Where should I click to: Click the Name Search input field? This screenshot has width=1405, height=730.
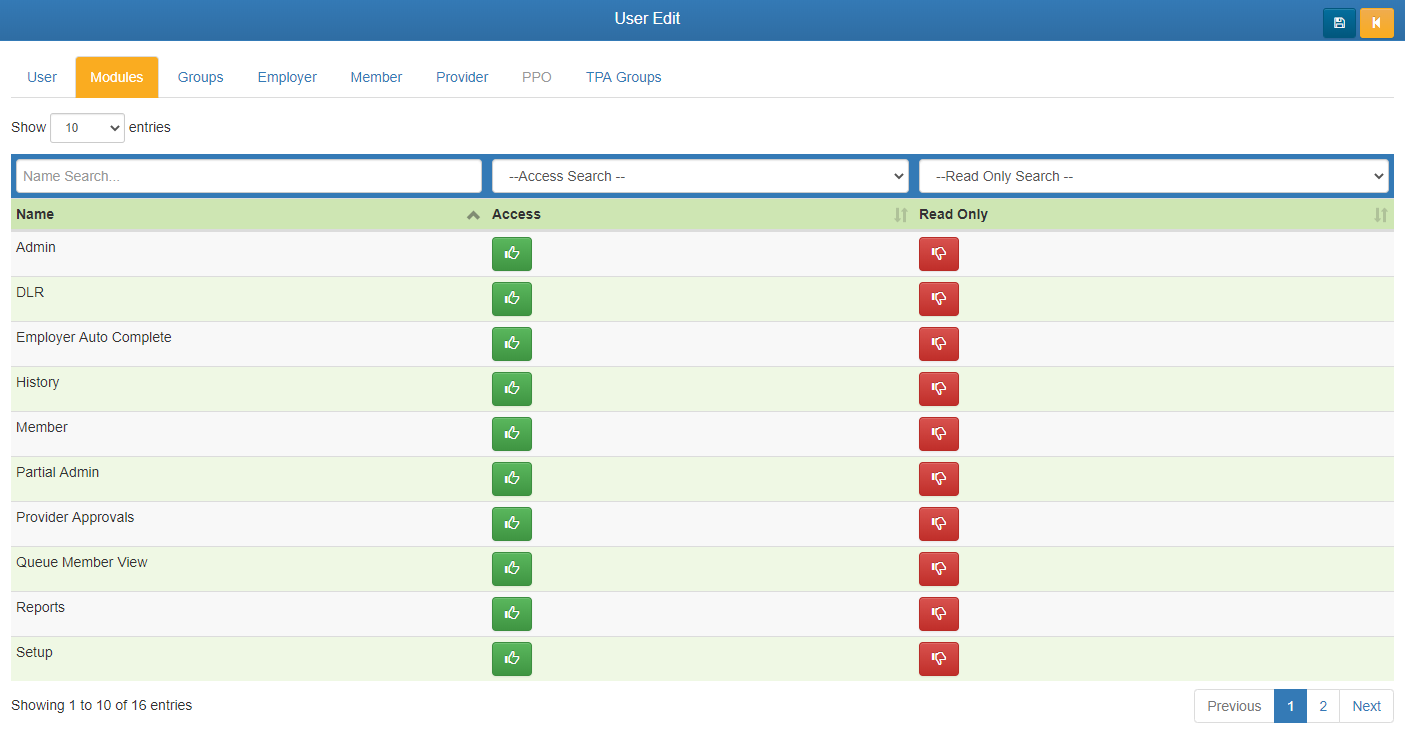coord(248,176)
